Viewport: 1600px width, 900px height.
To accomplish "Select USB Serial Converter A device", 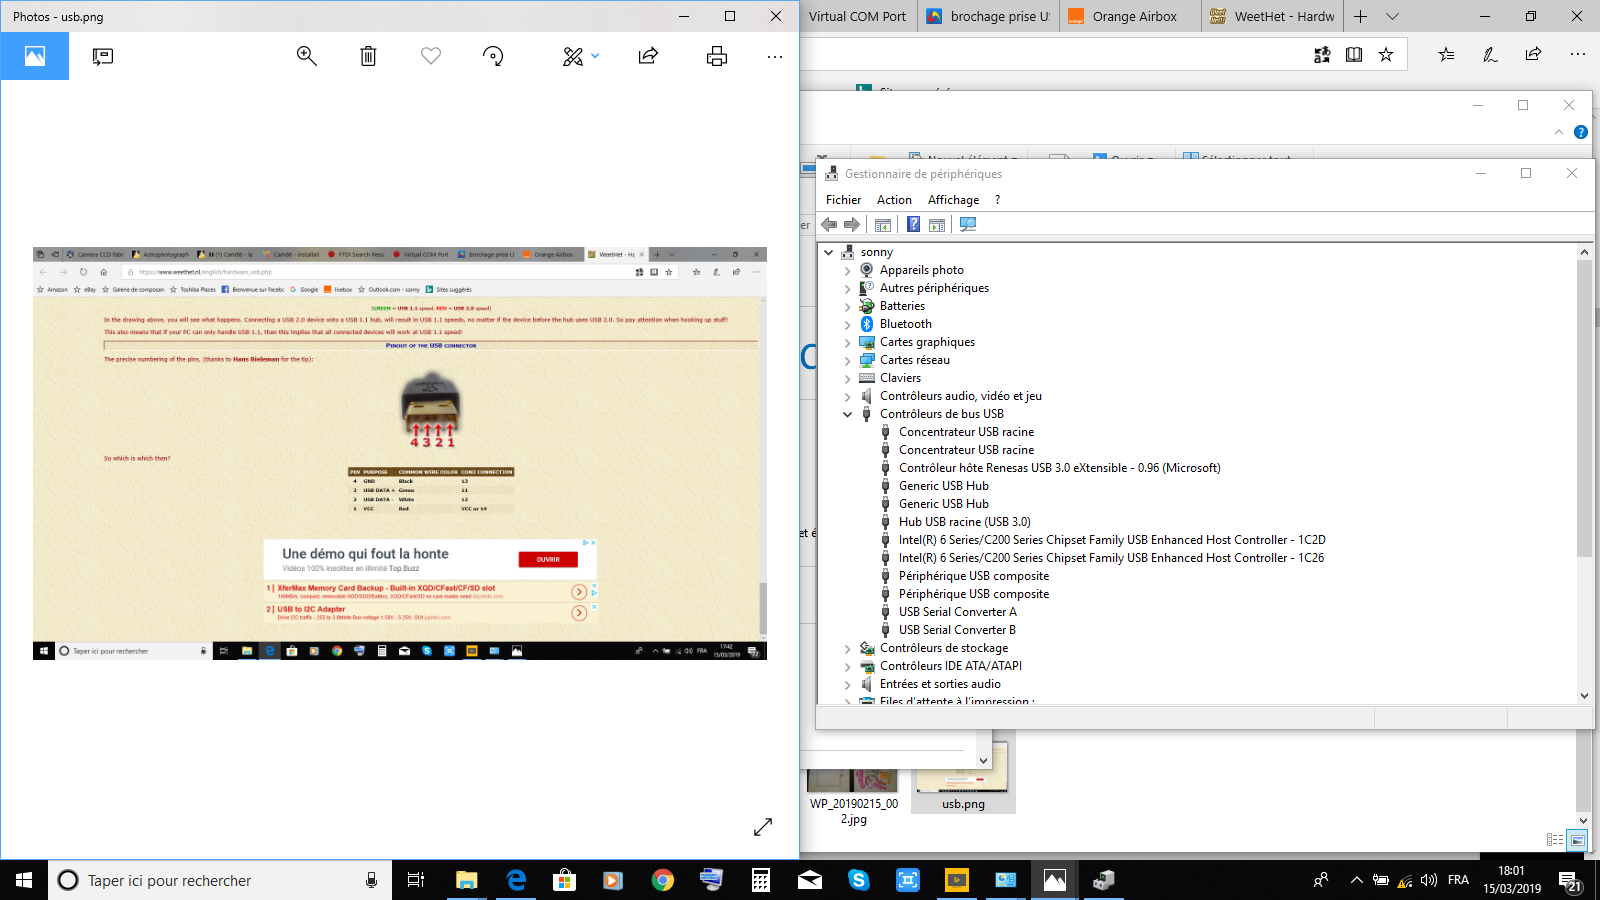I will (x=957, y=612).
